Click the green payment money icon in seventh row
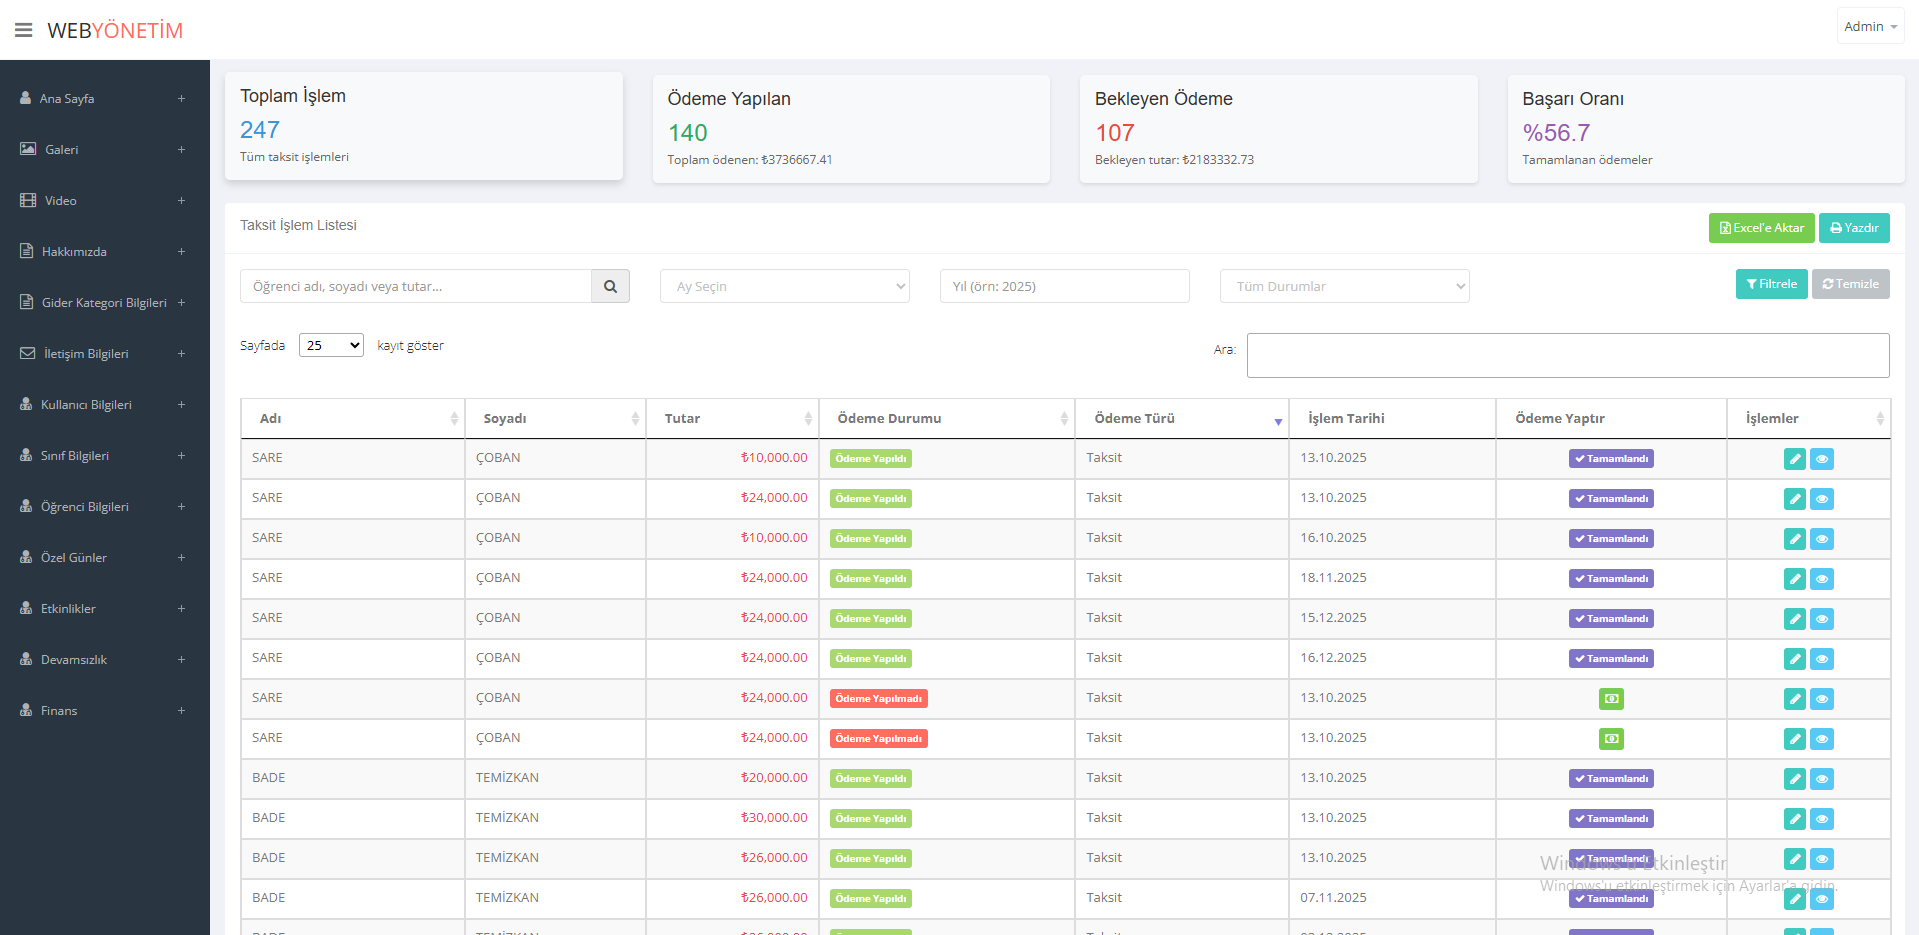Image resolution: width=1919 pixels, height=935 pixels. tap(1610, 699)
